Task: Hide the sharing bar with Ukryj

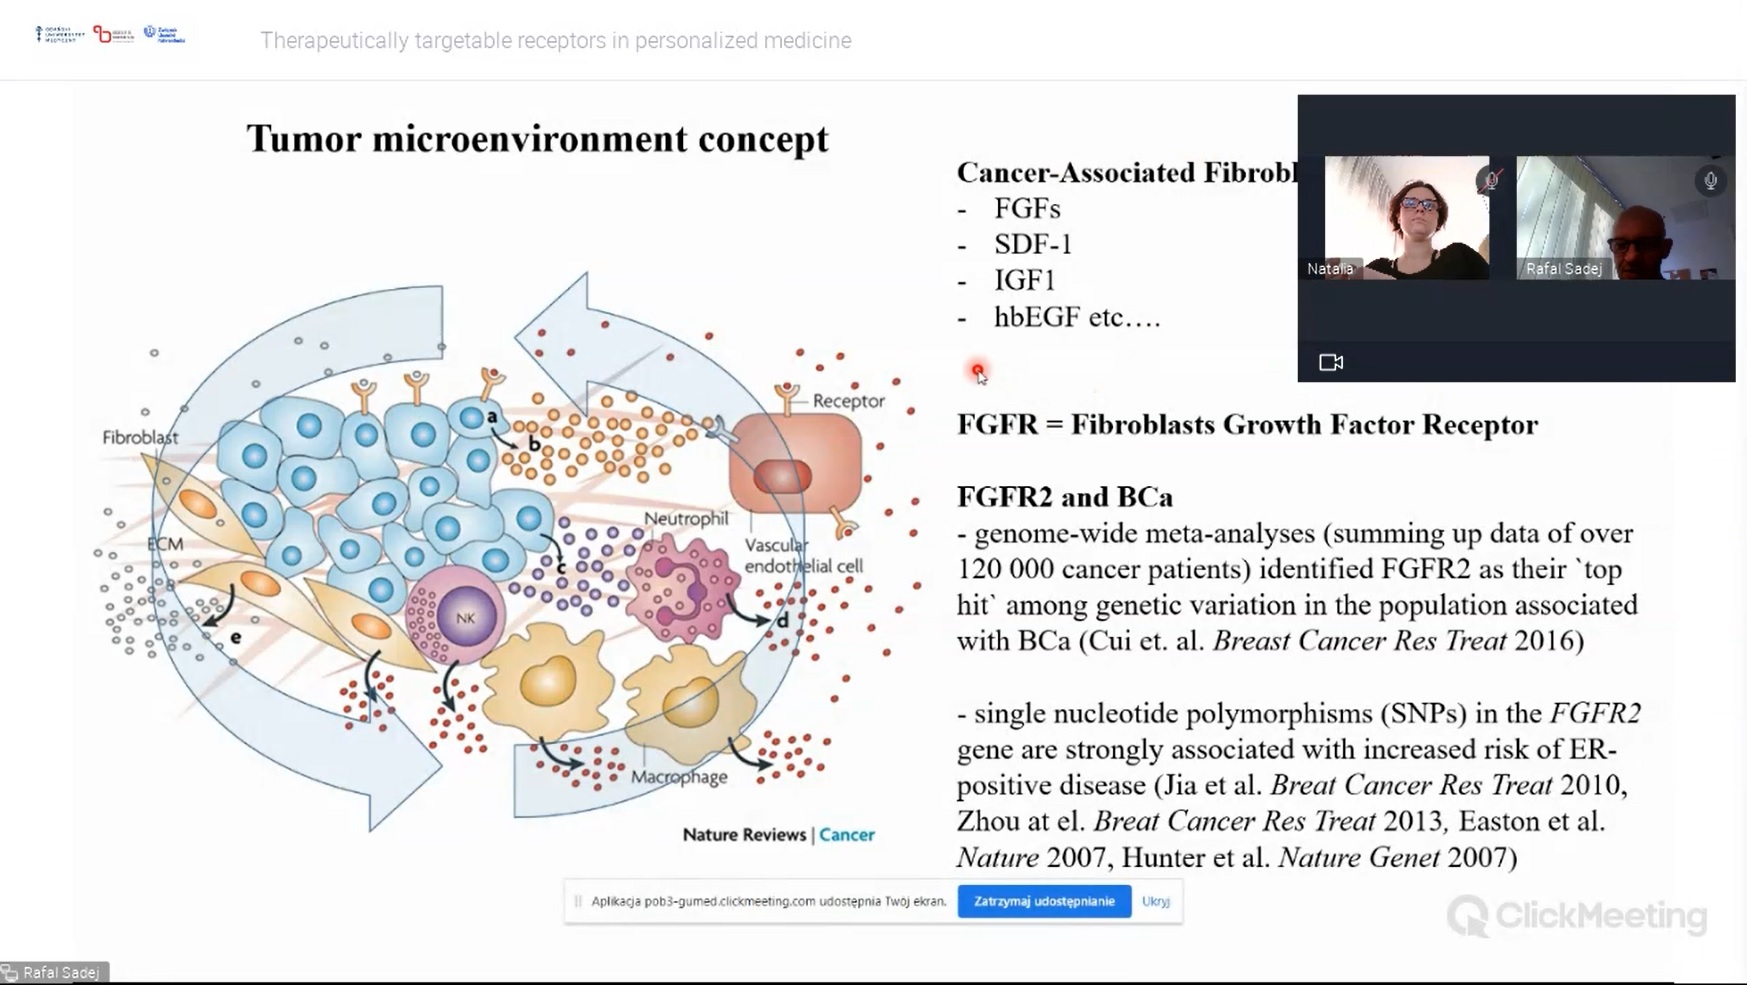Action: (1155, 901)
